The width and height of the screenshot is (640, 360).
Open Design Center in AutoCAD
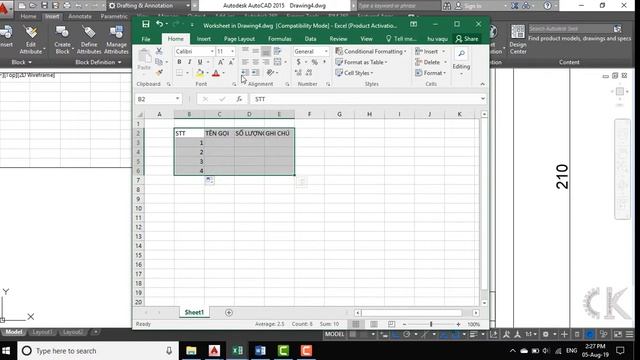point(518,40)
